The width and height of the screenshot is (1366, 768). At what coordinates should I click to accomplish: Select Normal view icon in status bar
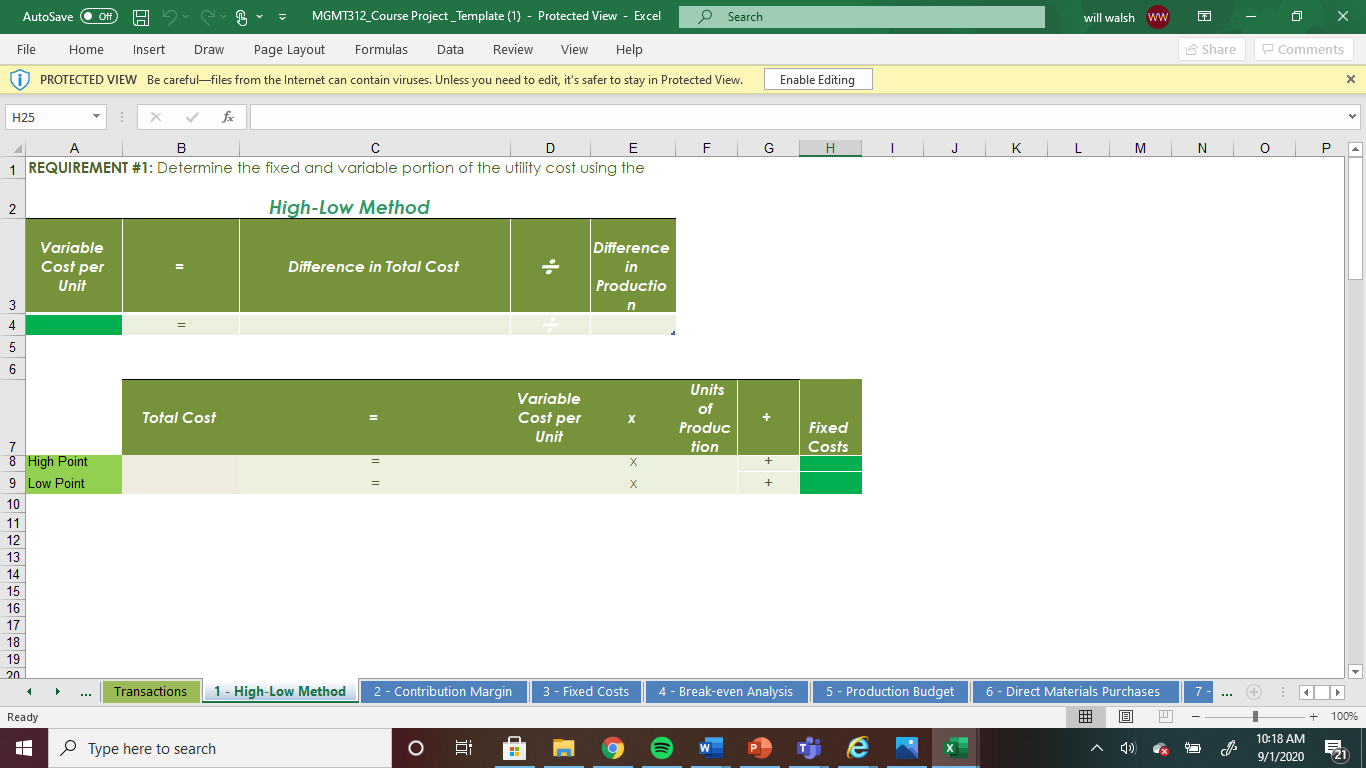pyautogui.click(x=1086, y=717)
